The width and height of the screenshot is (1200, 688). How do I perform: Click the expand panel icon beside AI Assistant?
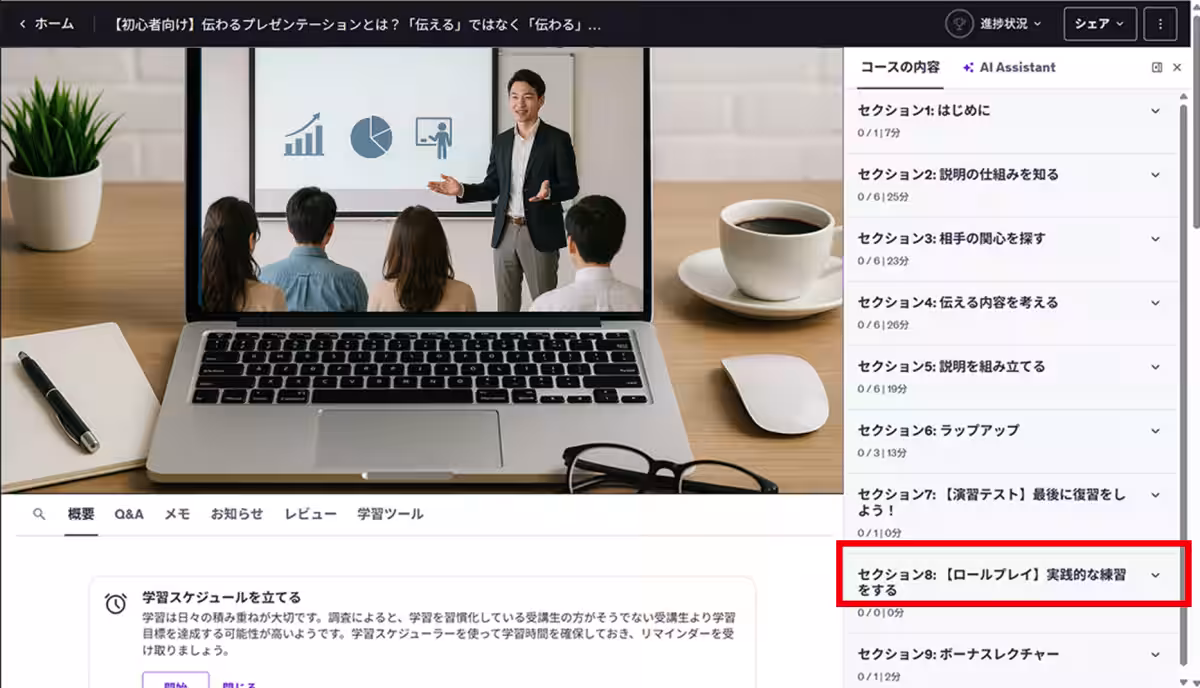click(x=1156, y=67)
